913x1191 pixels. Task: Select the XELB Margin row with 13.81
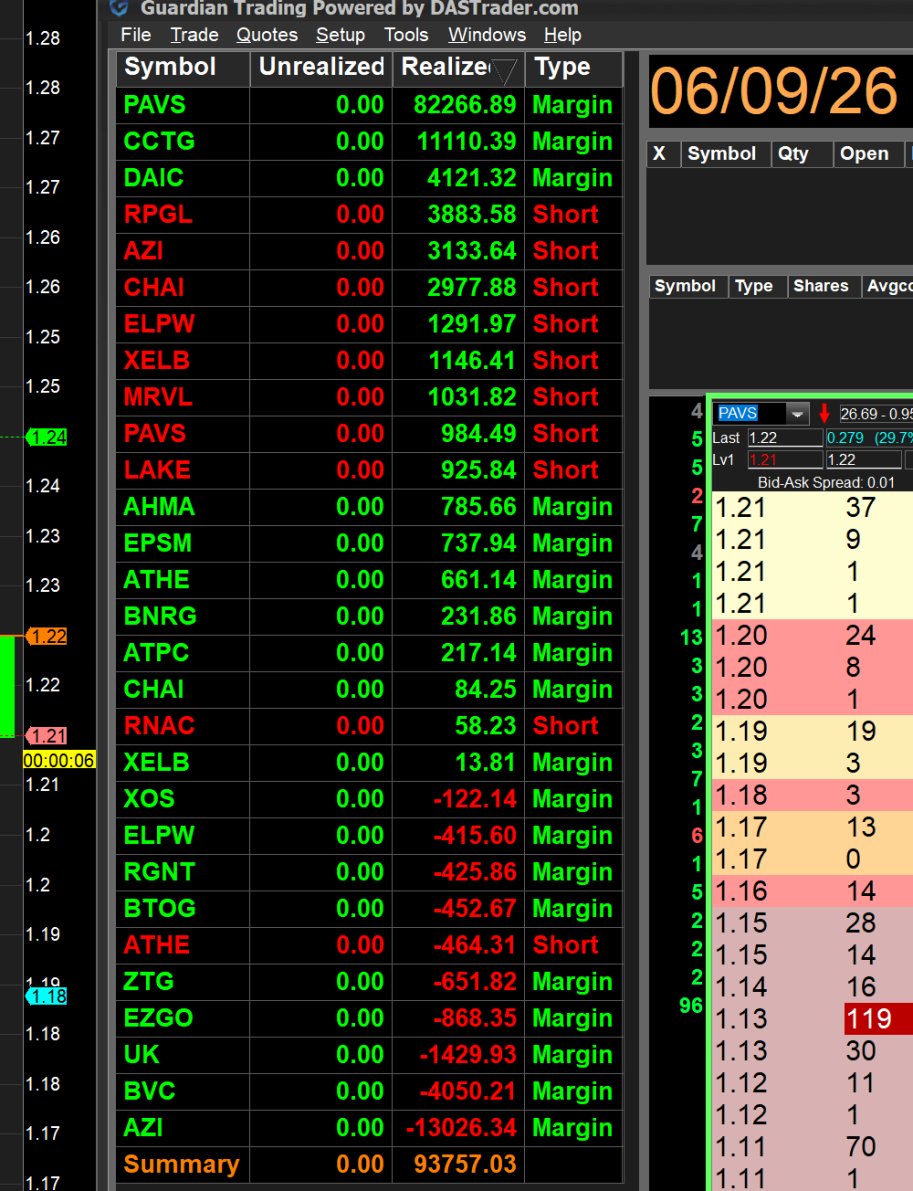pyautogui.click(x=369, y=762)
